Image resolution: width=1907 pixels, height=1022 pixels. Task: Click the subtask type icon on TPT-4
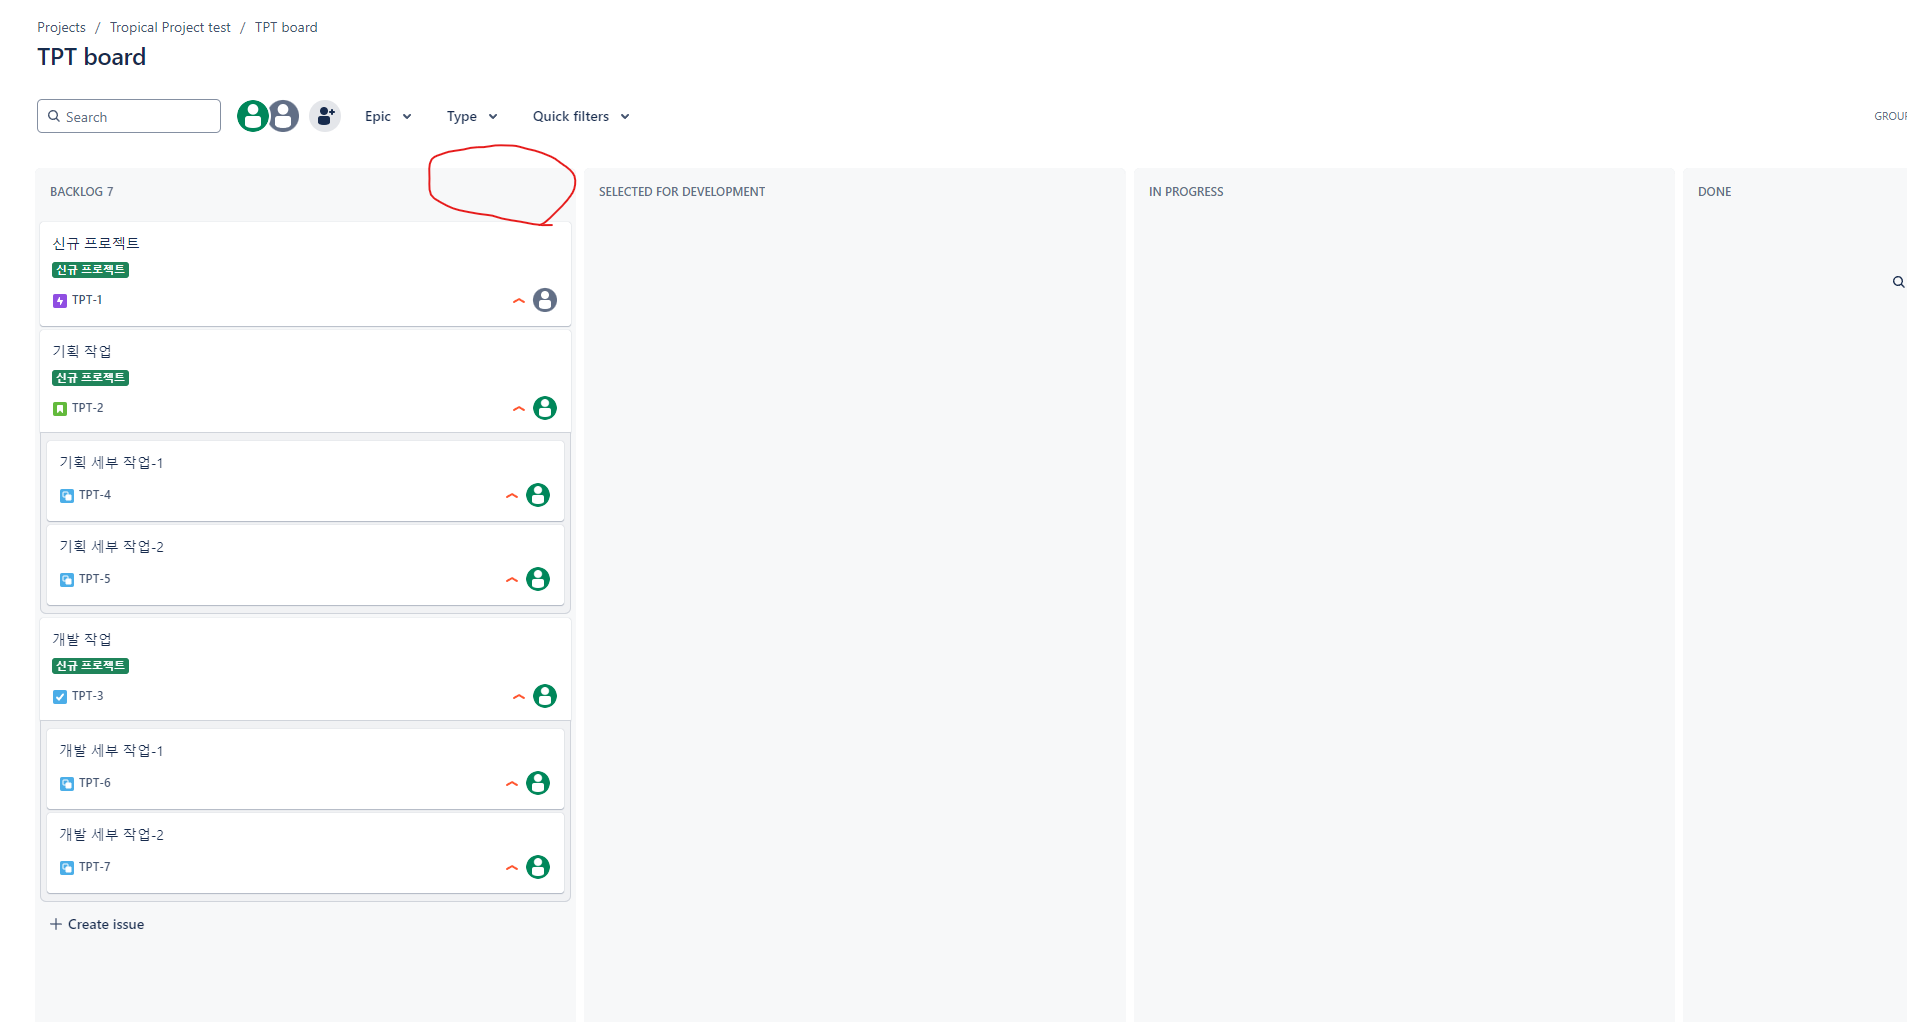coord(67,495)
